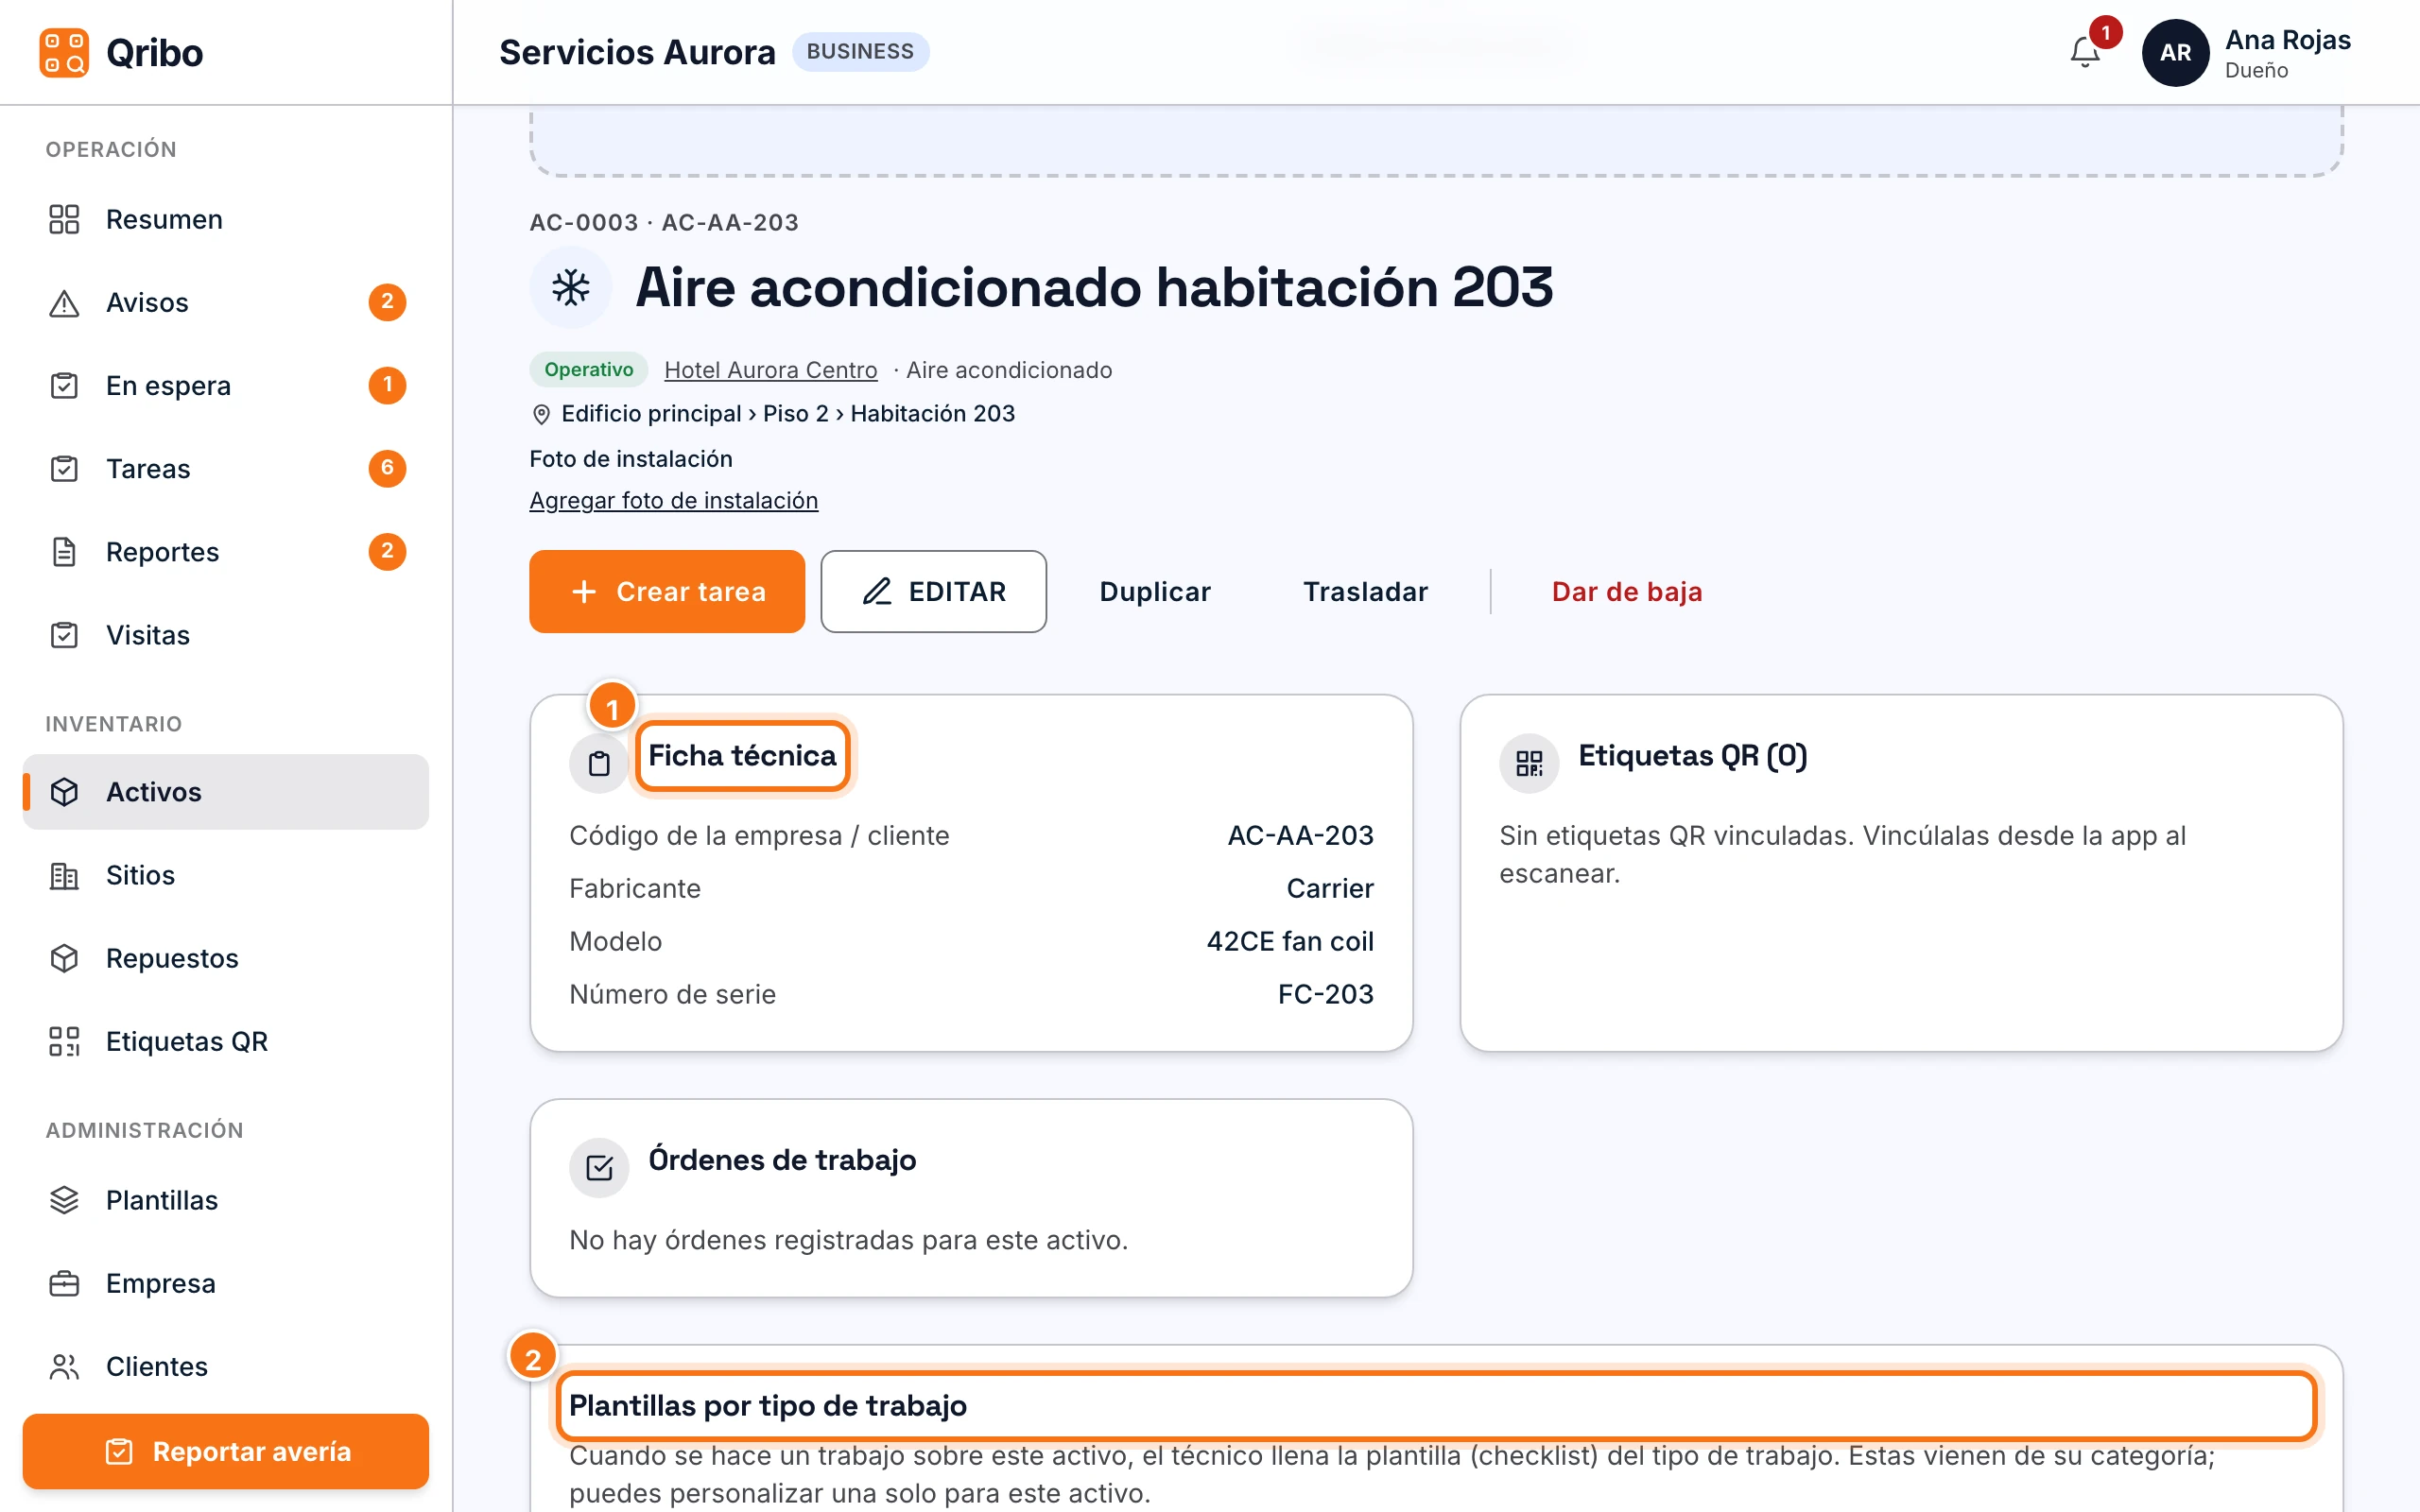Screen dimensions: 2420x1512
Task: Click Agregar foto de instalación link
Action: (x=673, y=500)
